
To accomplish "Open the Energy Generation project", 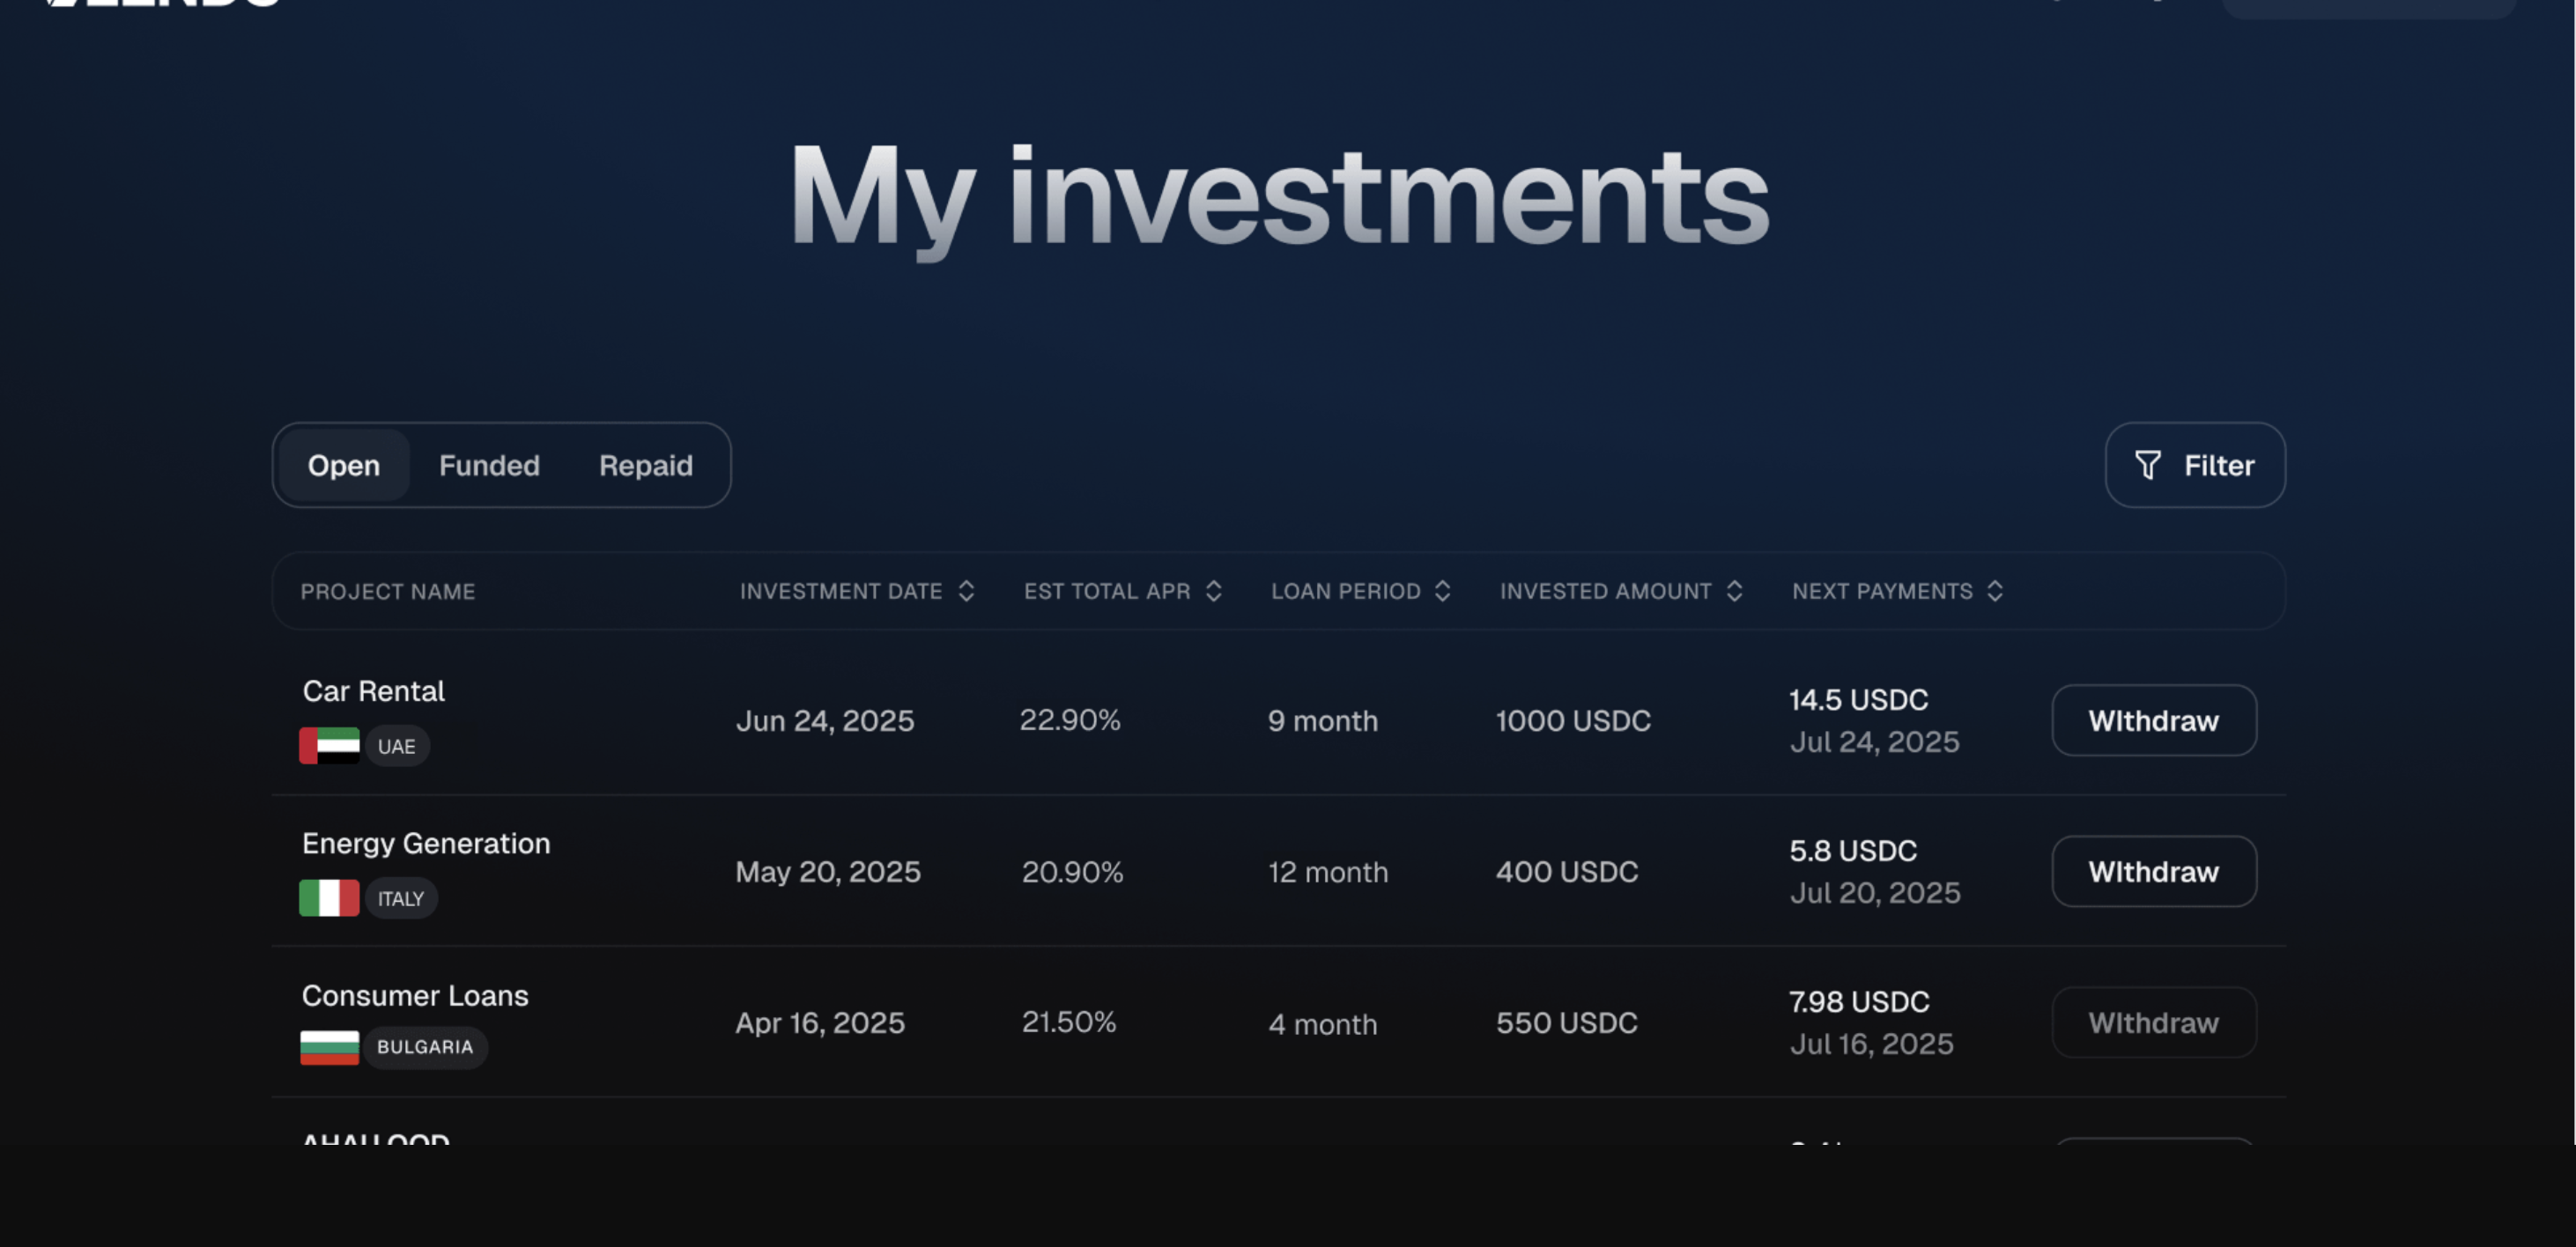I will pyautogui.click(x=426, y=843).
